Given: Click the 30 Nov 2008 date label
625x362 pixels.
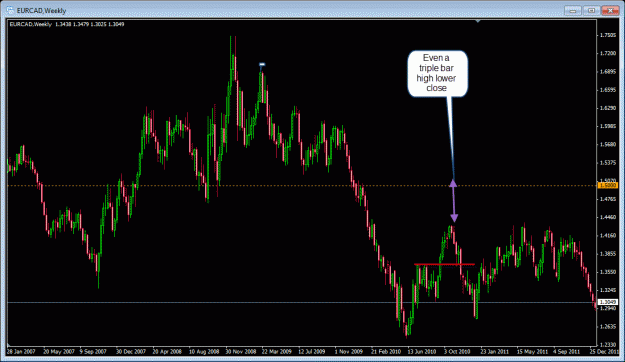Looking at the screenshot, I should 240,352.
